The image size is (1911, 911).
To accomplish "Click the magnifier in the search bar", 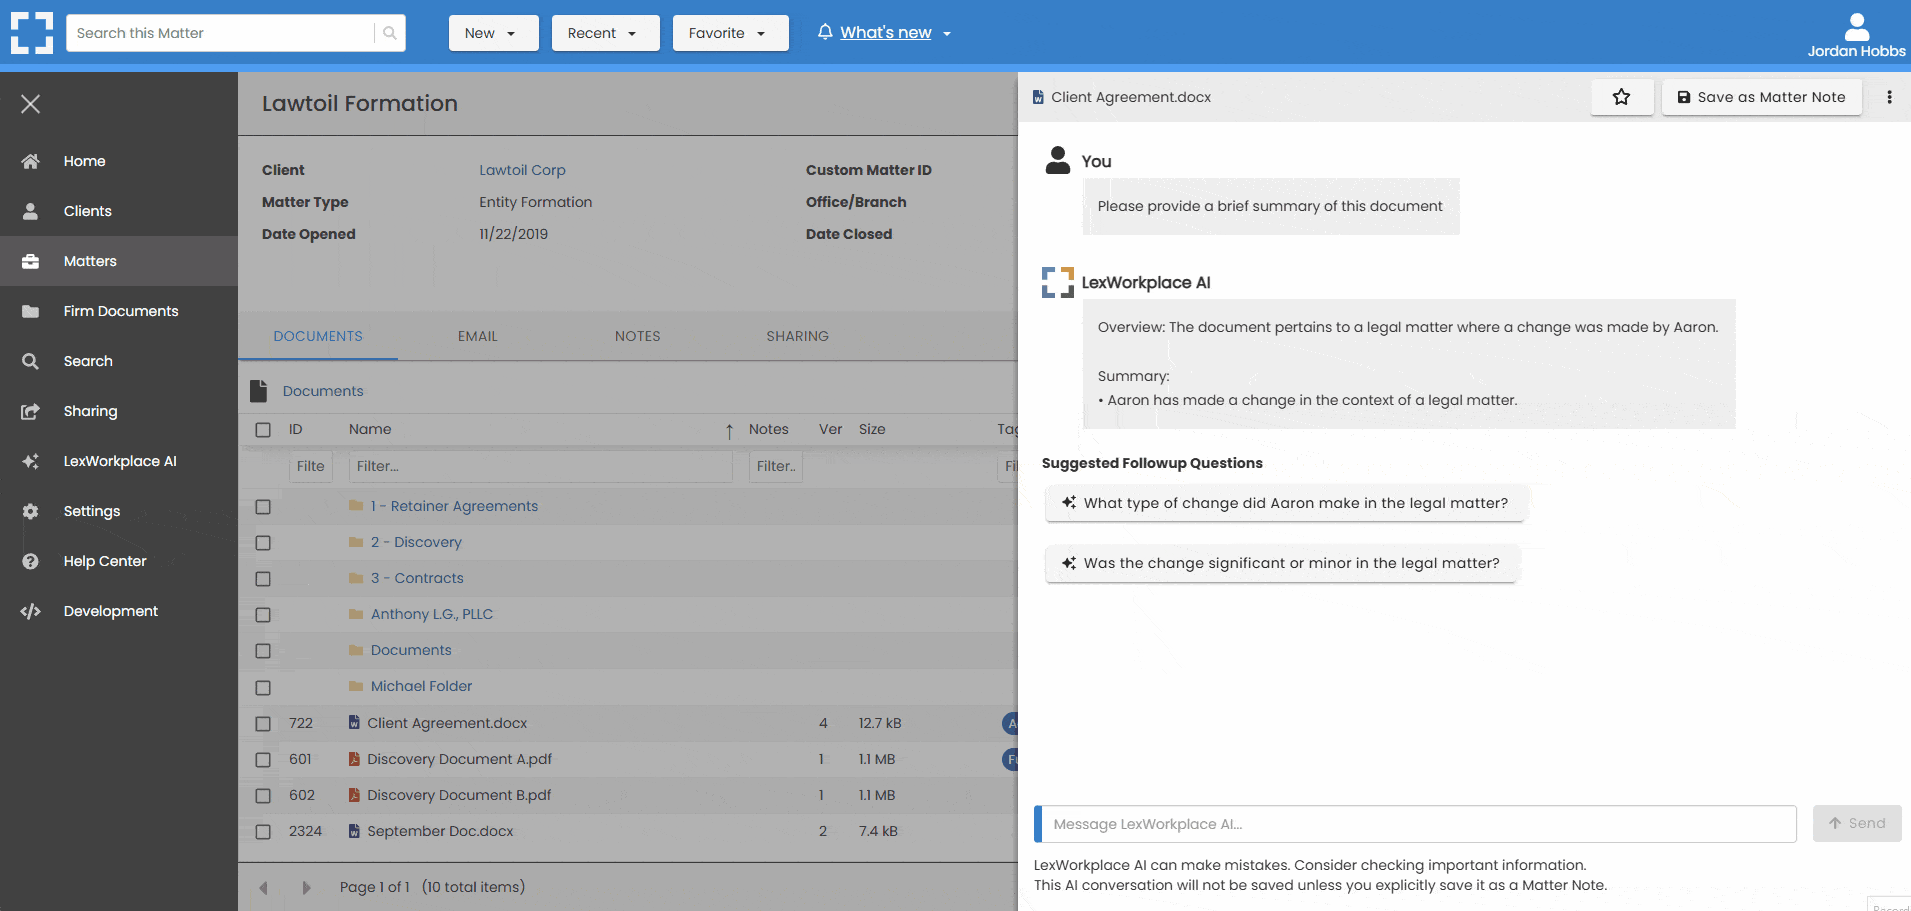I will pos(389,32).
